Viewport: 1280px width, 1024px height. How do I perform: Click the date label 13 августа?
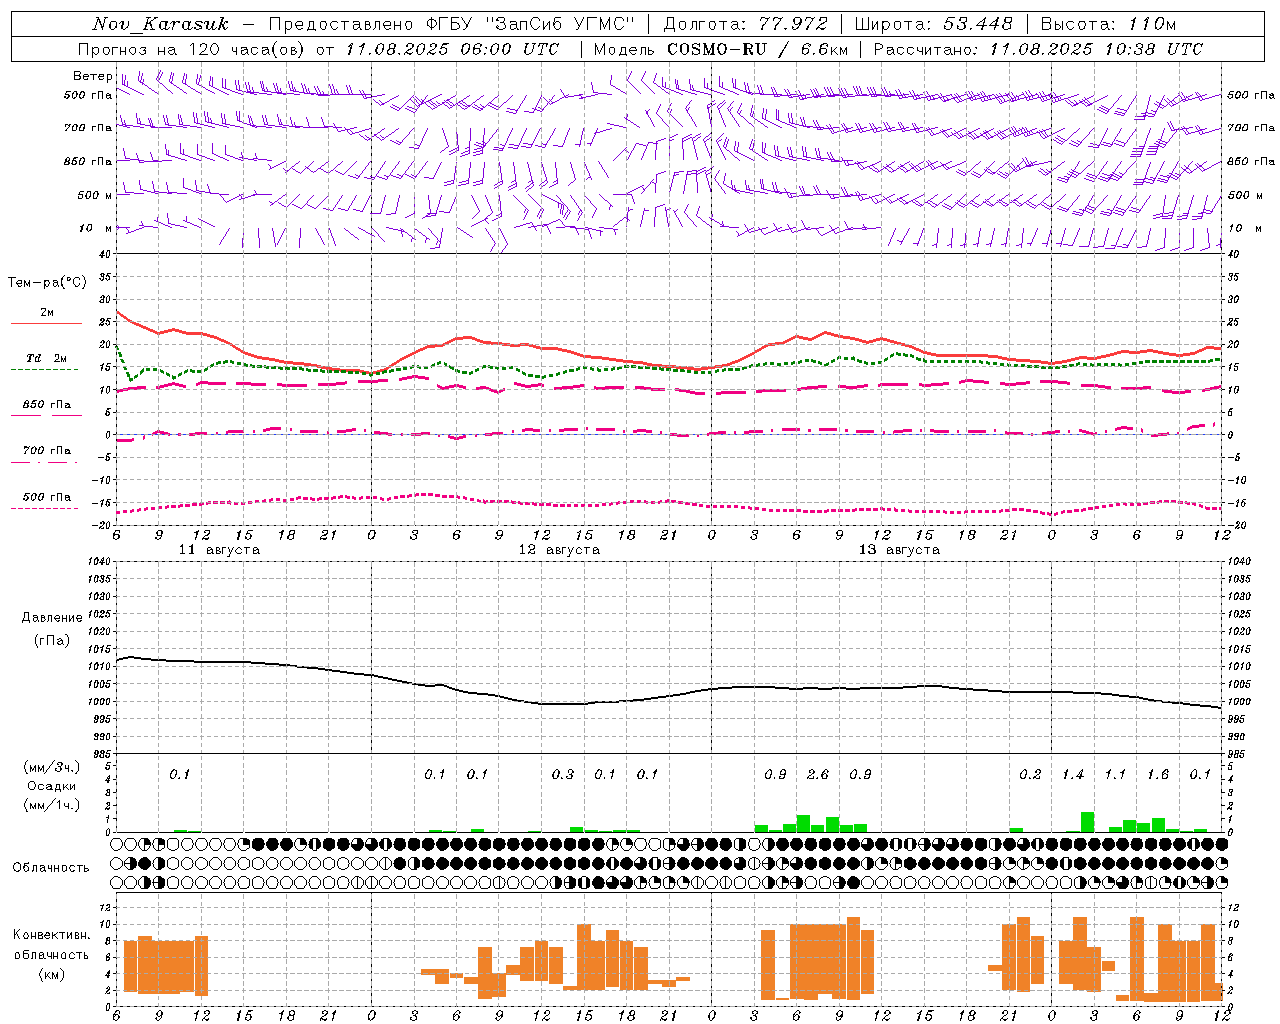899,550
